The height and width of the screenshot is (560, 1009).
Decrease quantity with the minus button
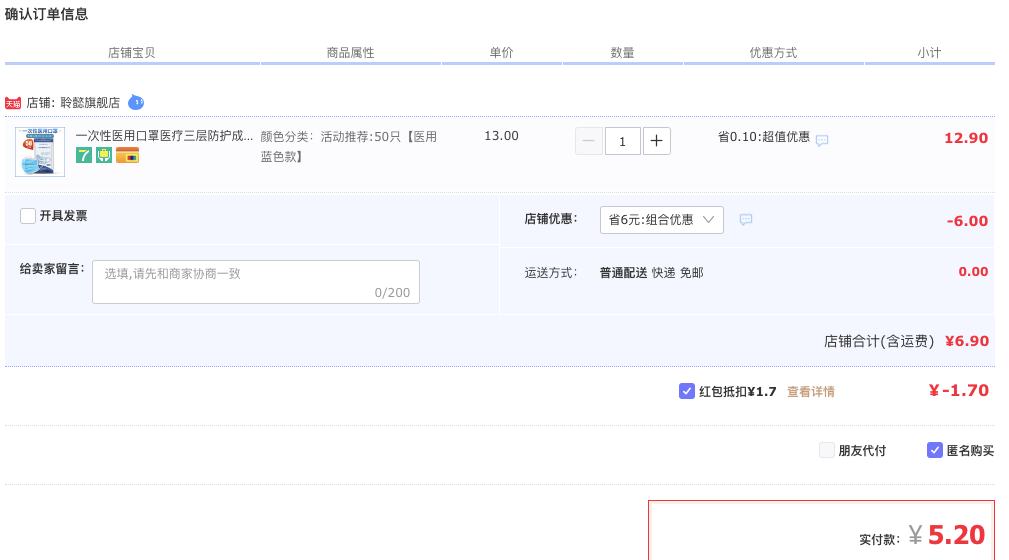pos(589,141)
